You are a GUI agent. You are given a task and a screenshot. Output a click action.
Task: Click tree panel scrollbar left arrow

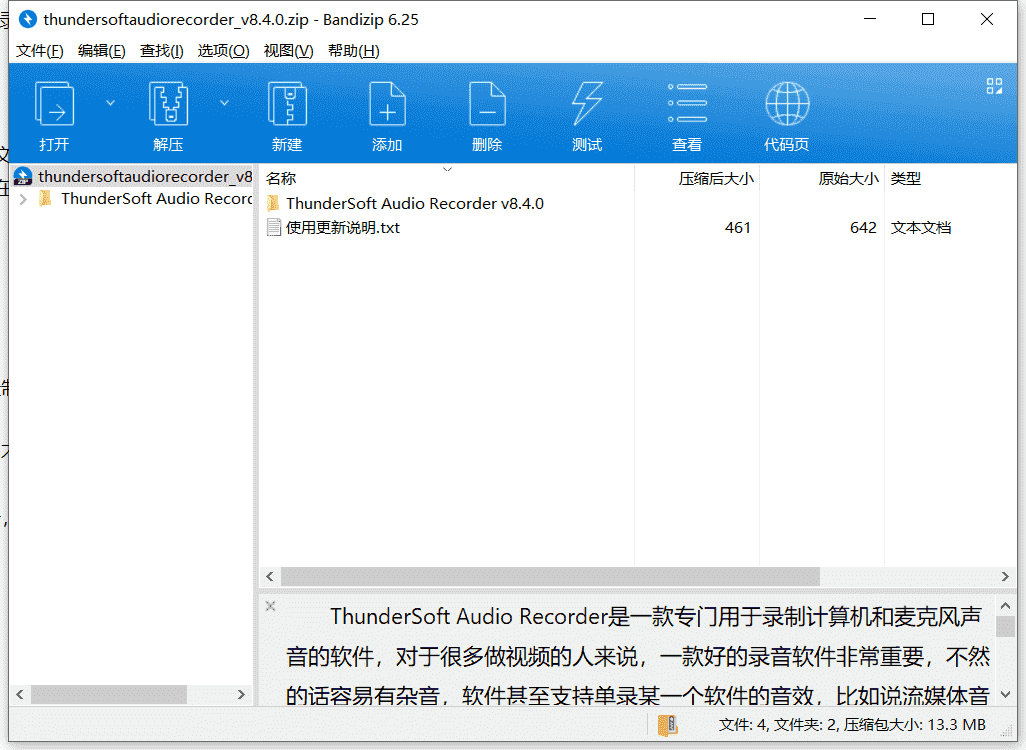pos(20,694)
